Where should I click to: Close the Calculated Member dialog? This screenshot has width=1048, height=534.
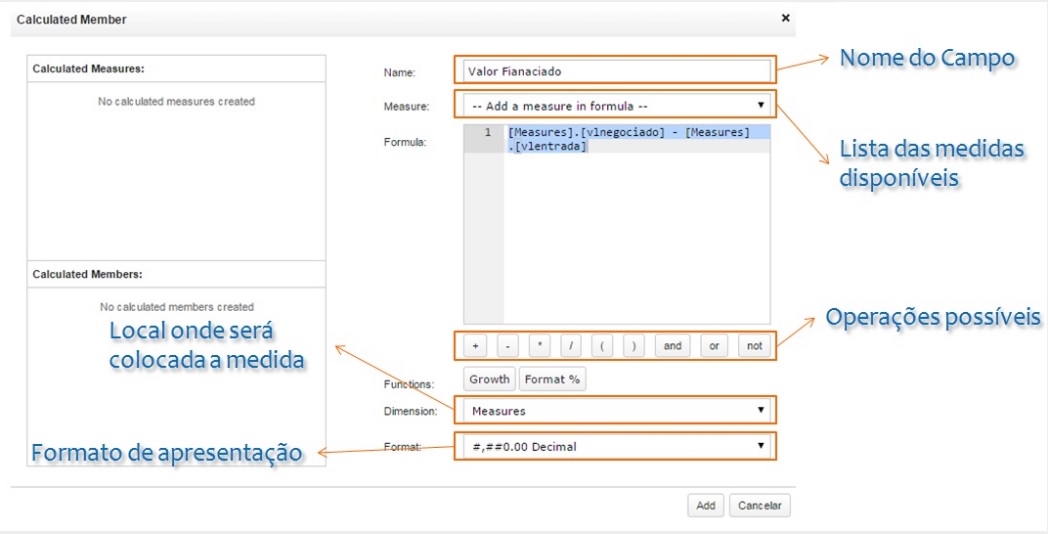tap(785, 18)
